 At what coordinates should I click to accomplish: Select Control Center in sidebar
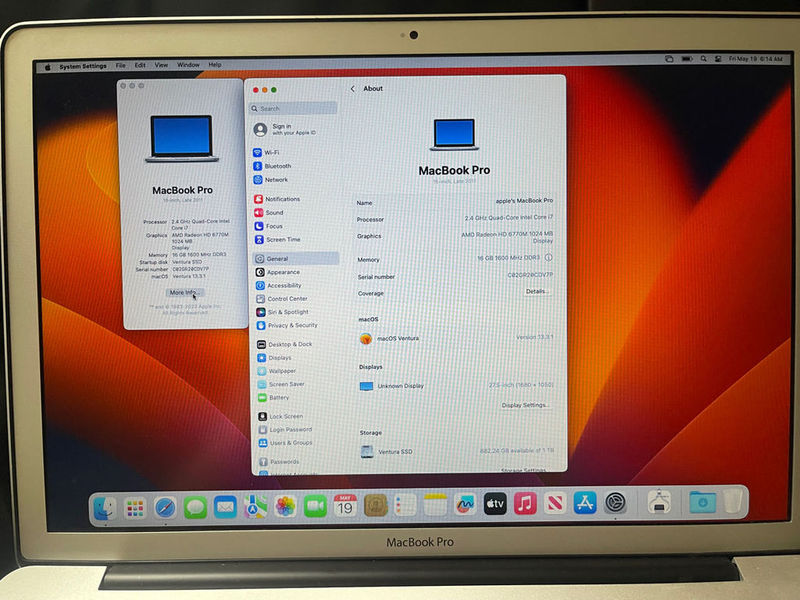click(x=282, y=299)
